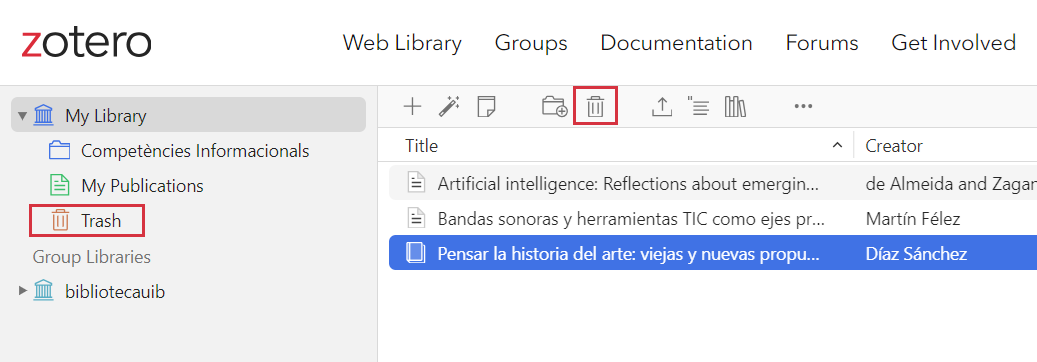The width and height of the screenshot is (1037, 362).
Task: Open the Create Citation quote icon
Action: [698, 106]
